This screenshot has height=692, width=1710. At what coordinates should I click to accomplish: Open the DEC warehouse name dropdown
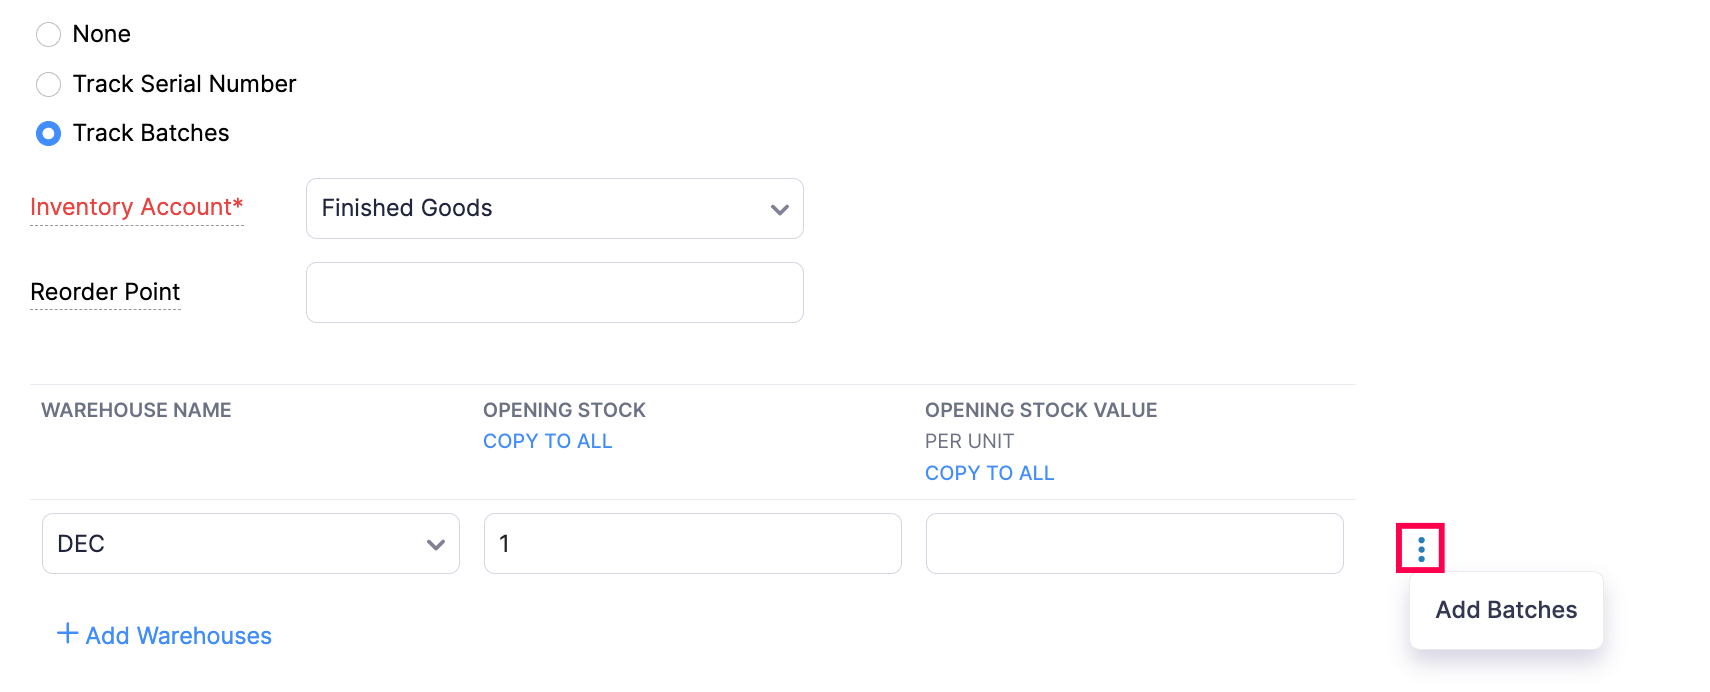coord(249,543)
